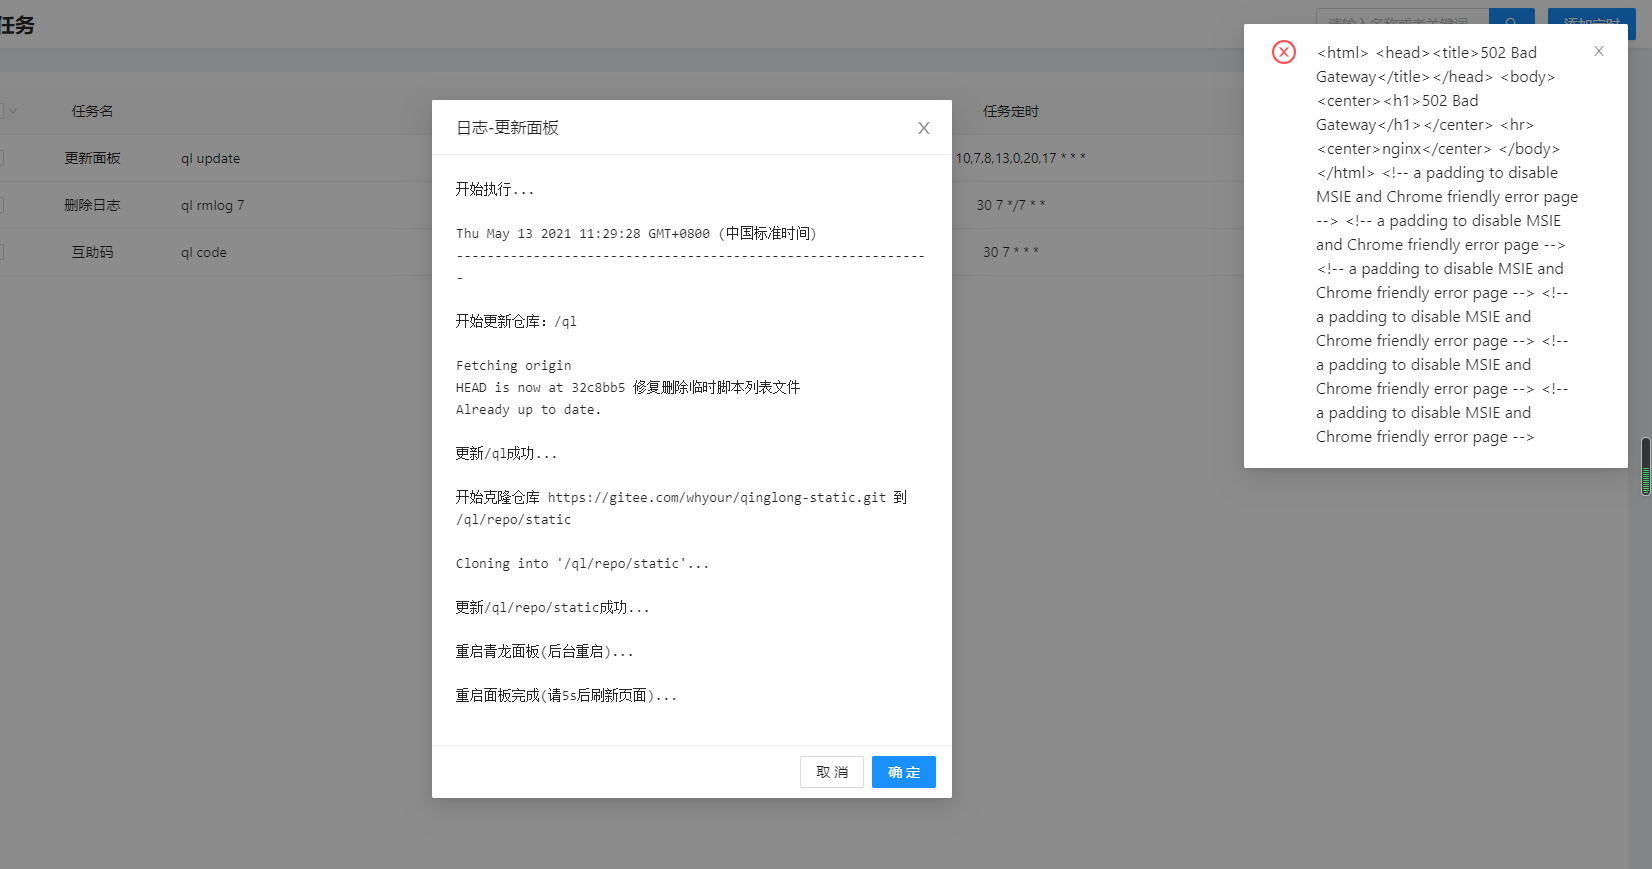
Task: Click the ql update command cell
Action: pos(210,158)
